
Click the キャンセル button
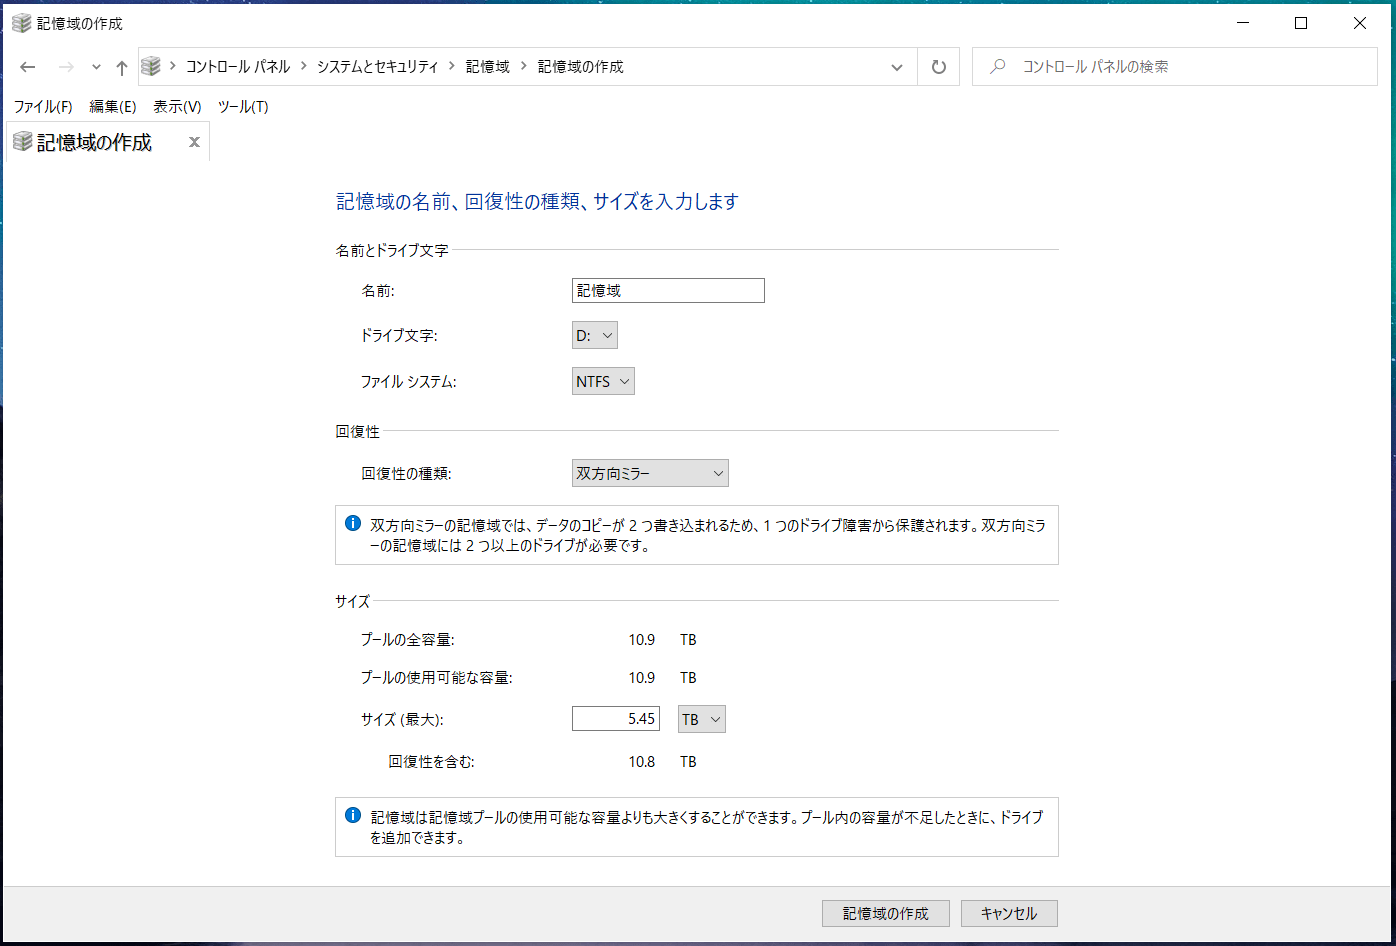(x=1009, y=914)
